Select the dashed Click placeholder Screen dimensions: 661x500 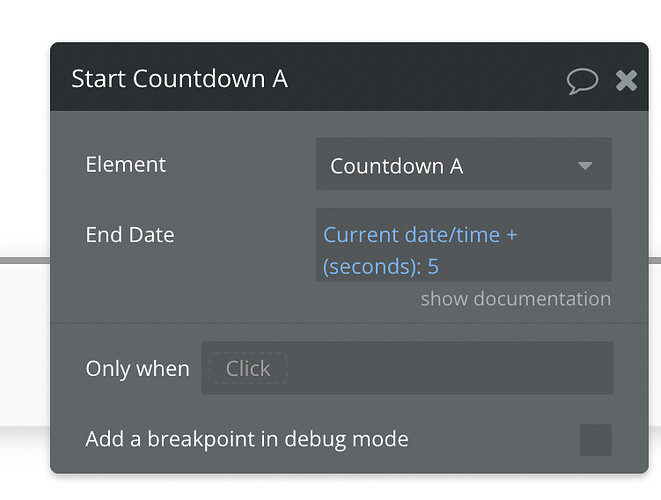pos(247,369)
